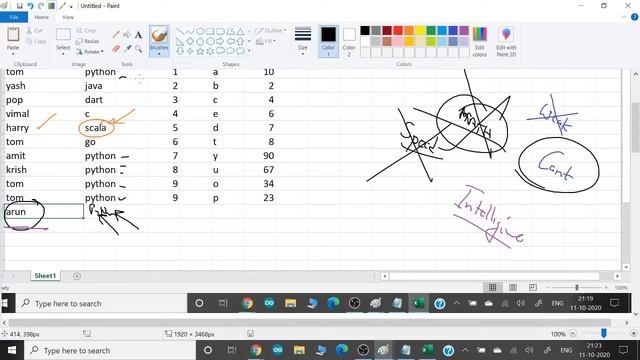Select the Text tool

coord(138,35)
